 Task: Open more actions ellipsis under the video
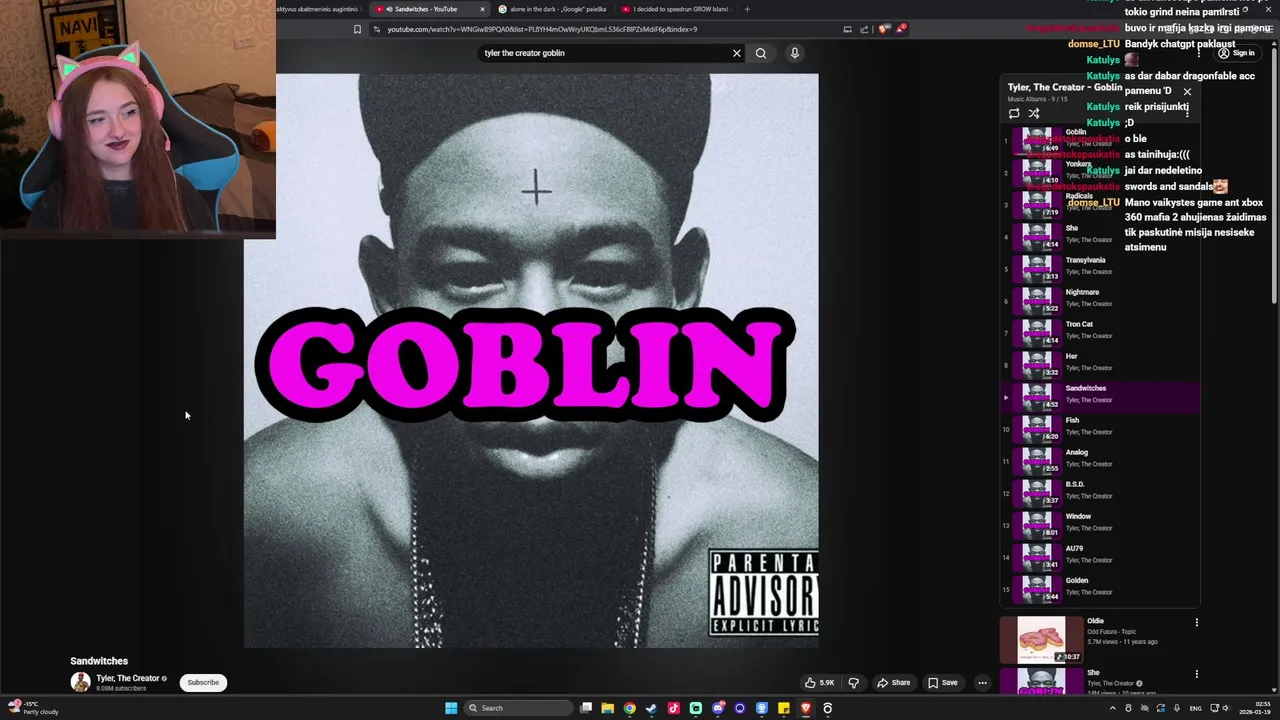click(x=982, y=683)
